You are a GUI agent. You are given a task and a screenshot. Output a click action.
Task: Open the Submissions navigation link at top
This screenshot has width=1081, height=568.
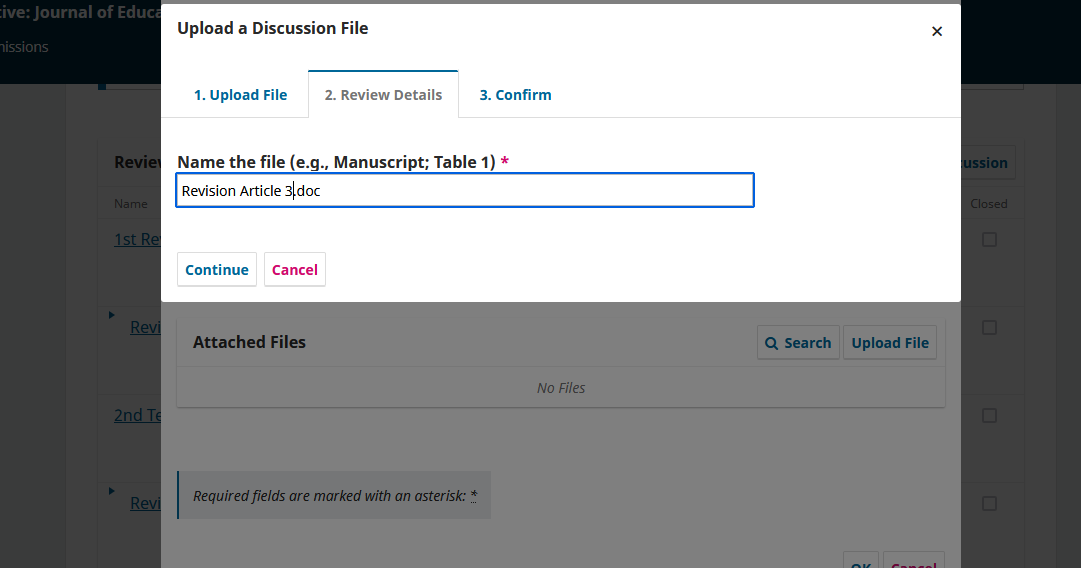pyautogui.click(x=24, y=47)
